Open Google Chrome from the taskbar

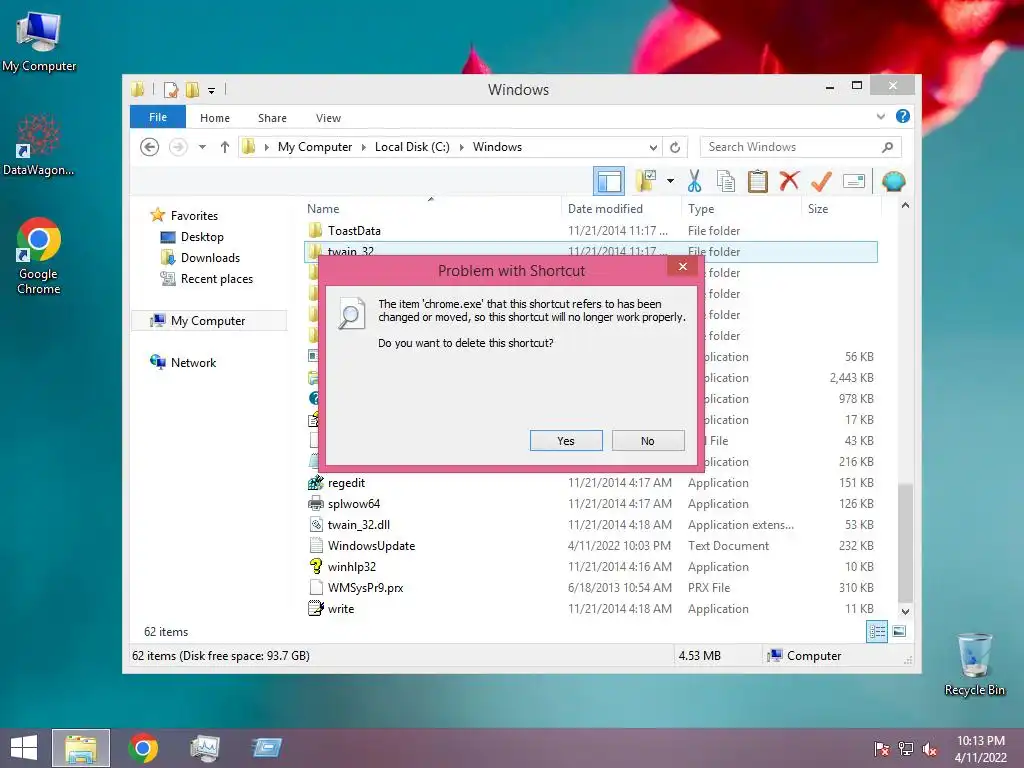click(143, 748)
